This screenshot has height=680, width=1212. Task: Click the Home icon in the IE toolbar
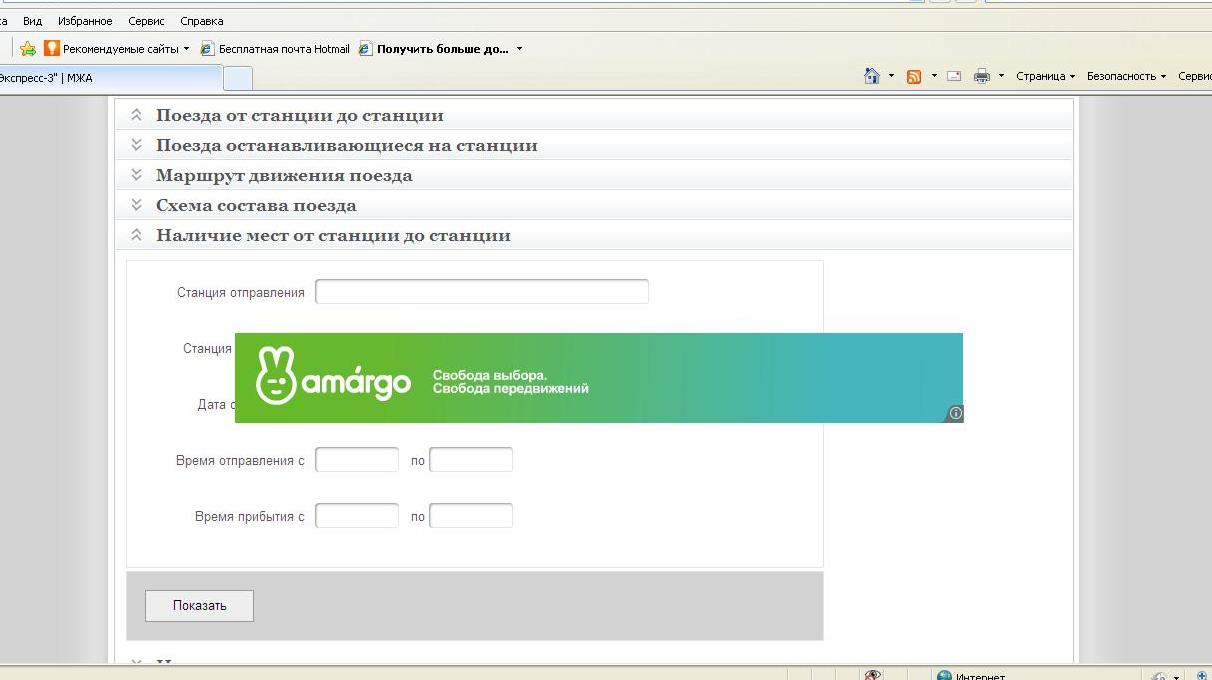pos(872,76)
